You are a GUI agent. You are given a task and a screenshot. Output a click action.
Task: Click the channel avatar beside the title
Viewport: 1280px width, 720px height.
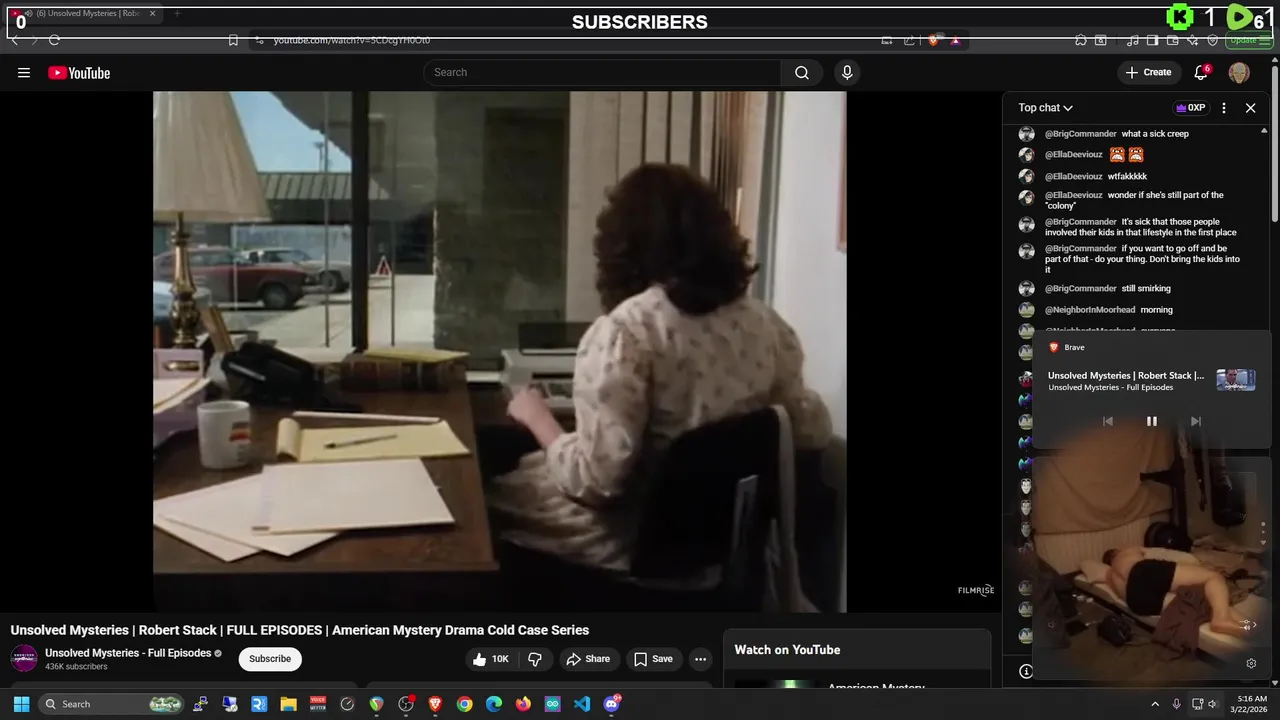click(x=24, y=659)
